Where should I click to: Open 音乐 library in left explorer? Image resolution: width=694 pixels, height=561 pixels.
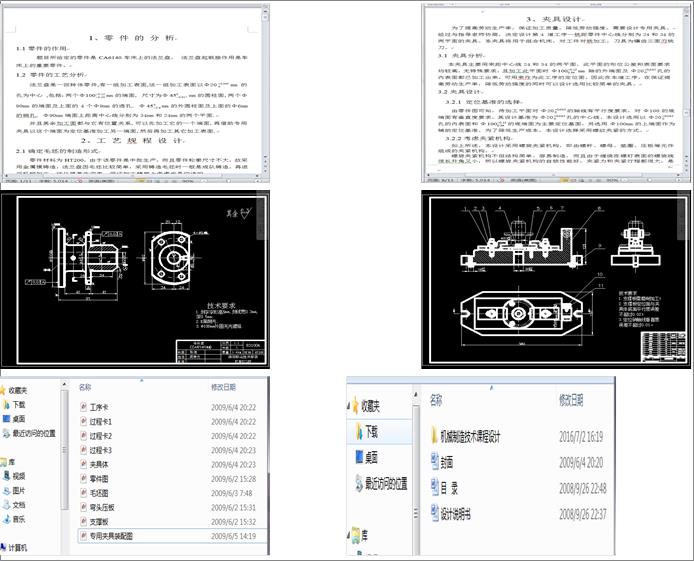pos(14,519)
